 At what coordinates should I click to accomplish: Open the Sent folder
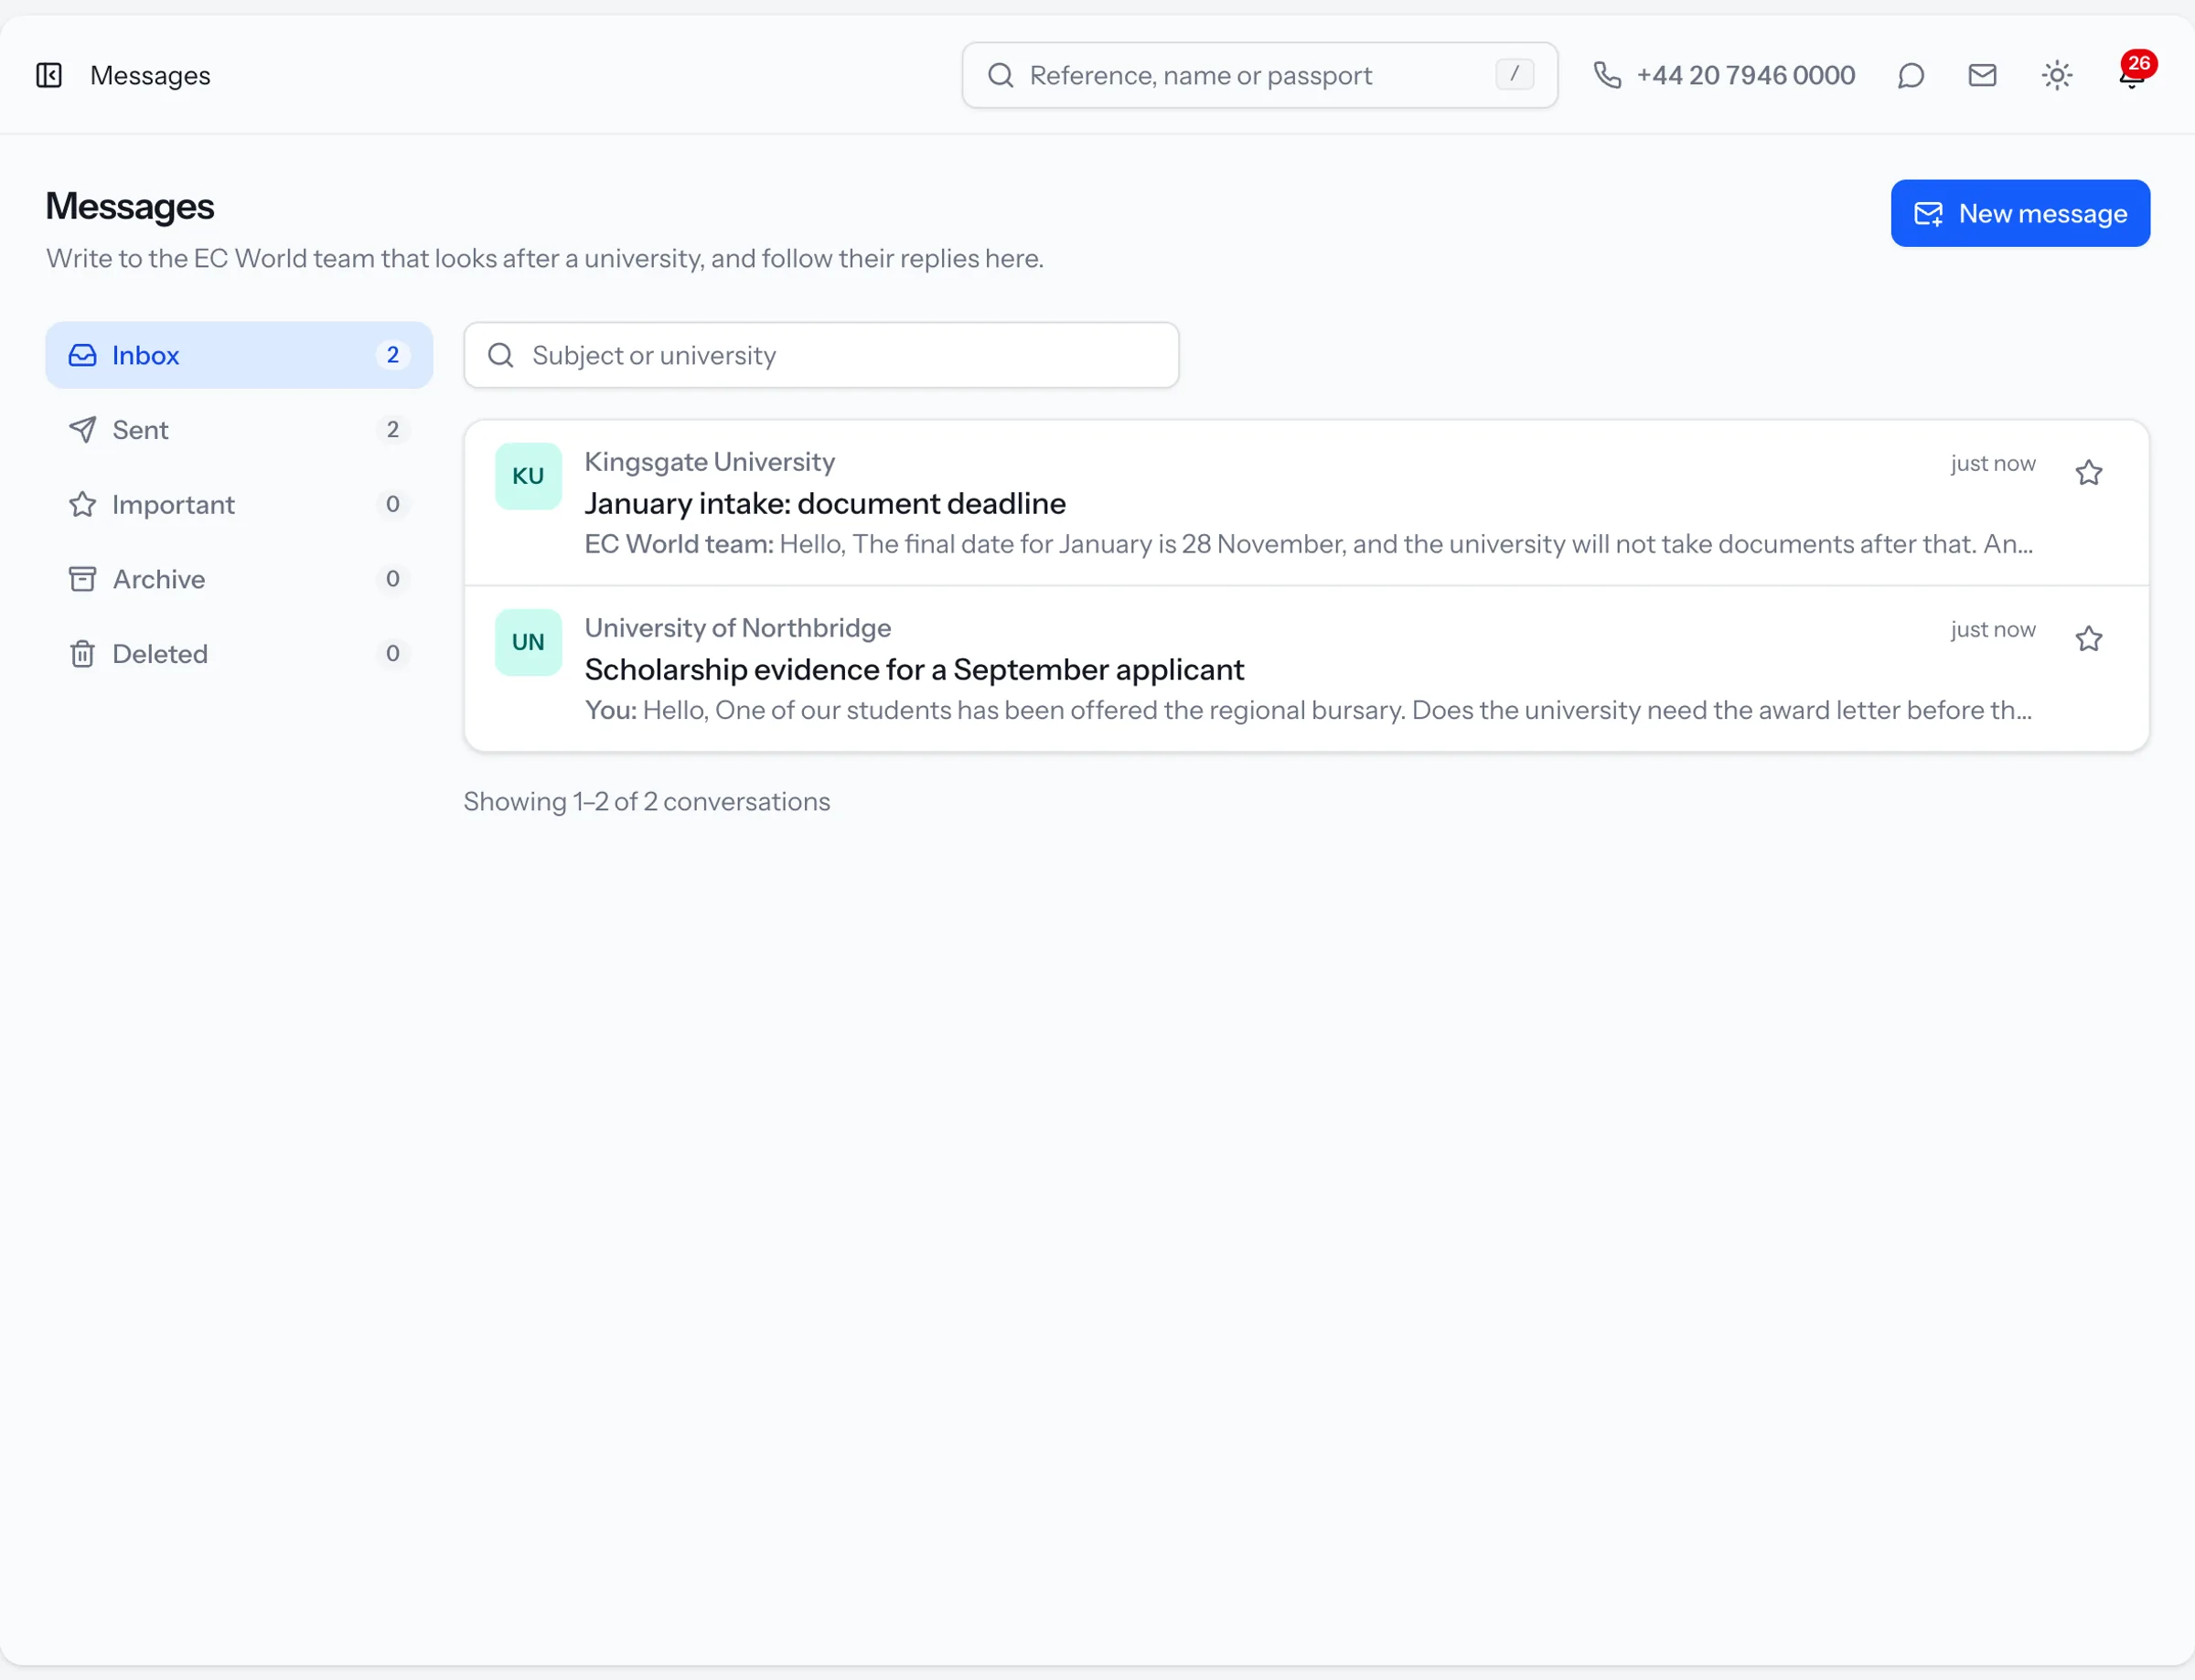pos(239,430)
